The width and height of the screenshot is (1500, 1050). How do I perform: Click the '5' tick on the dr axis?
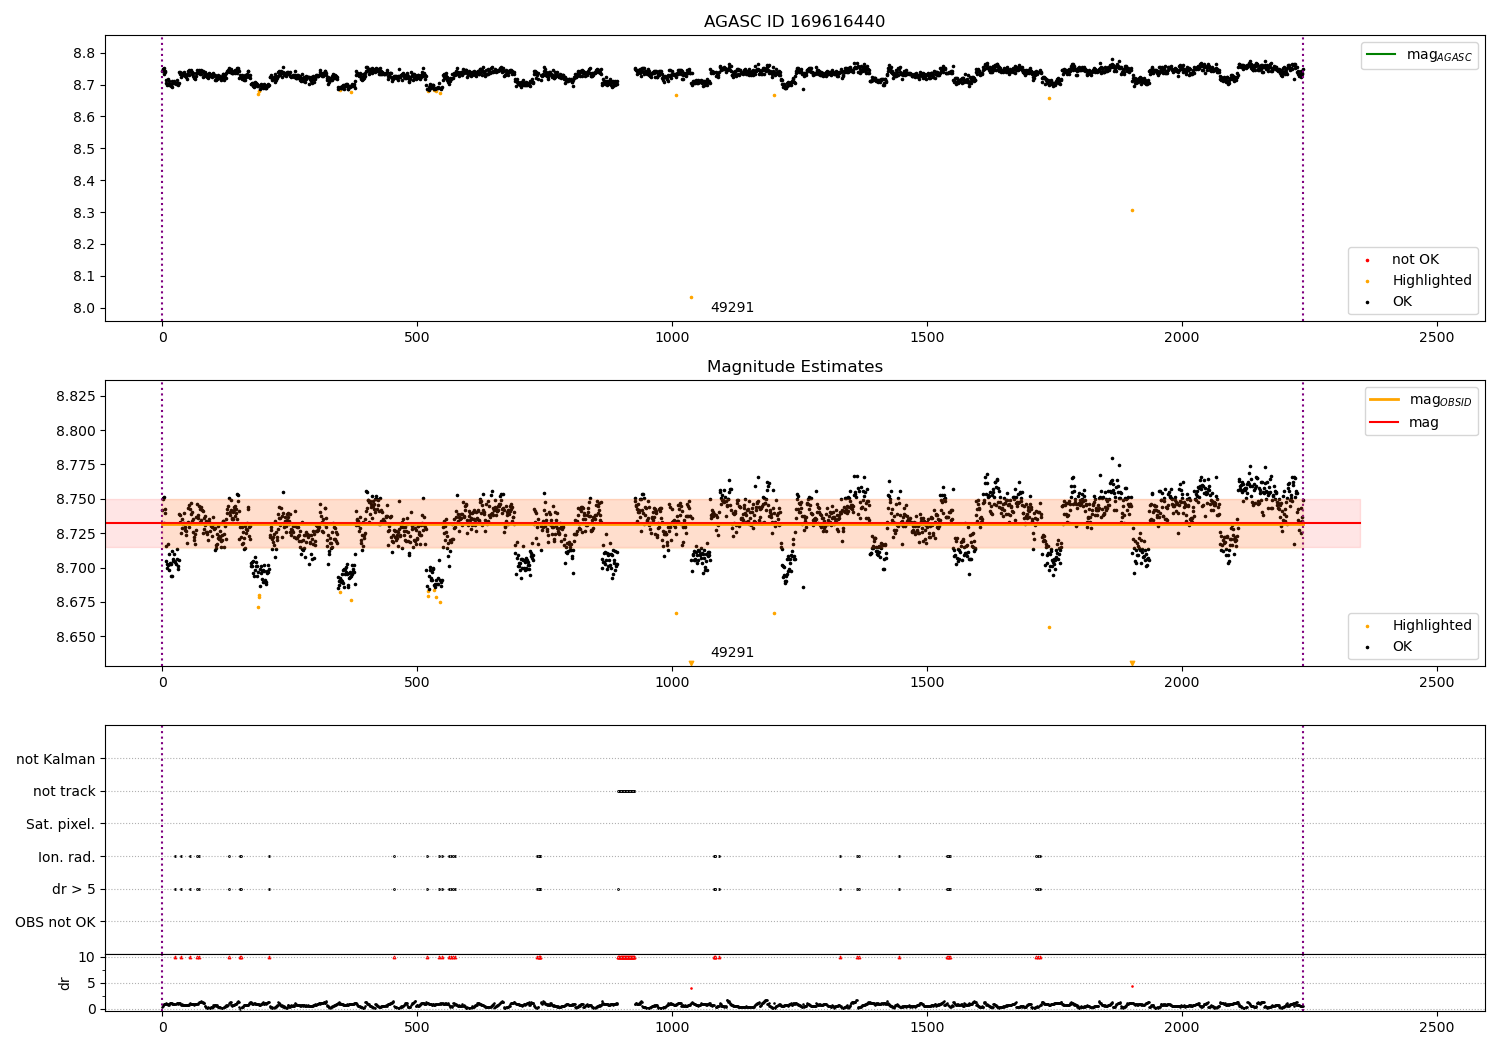pos(91,984)
